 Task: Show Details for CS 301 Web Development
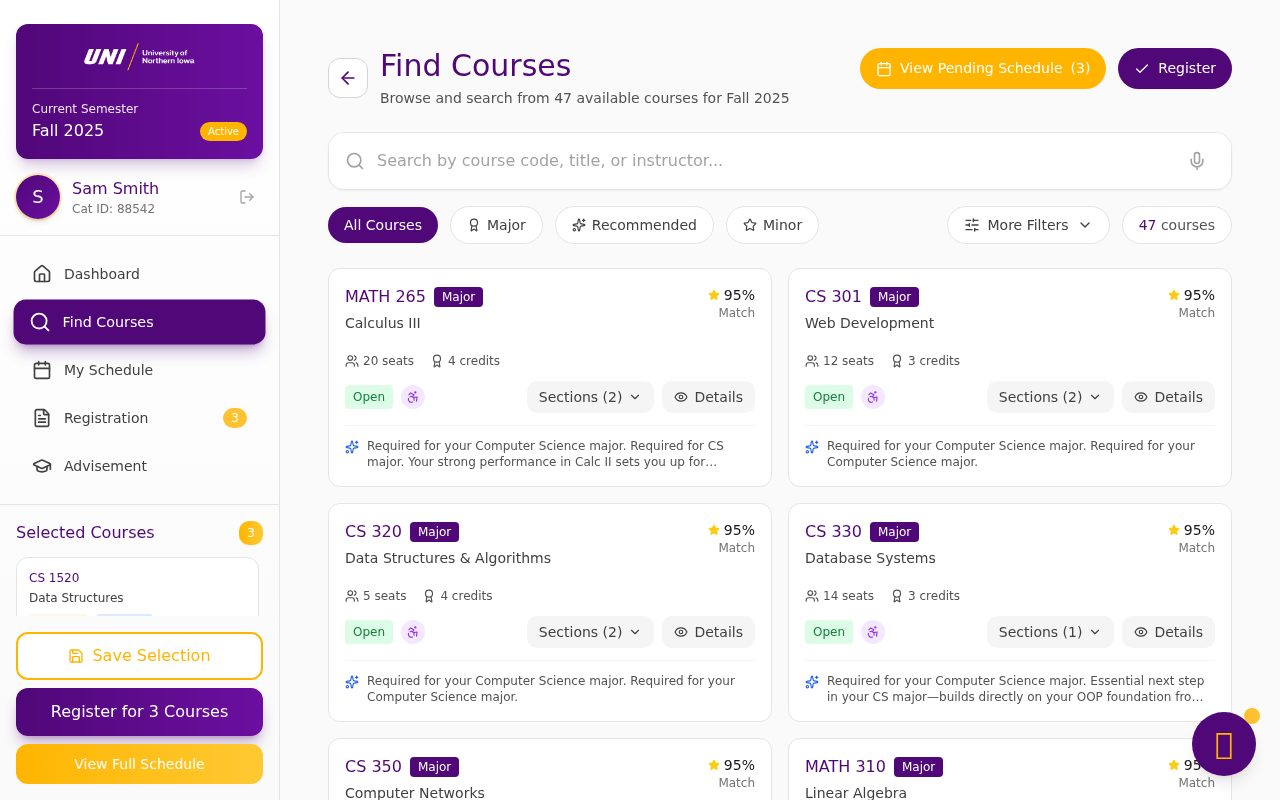point(1168,397)
